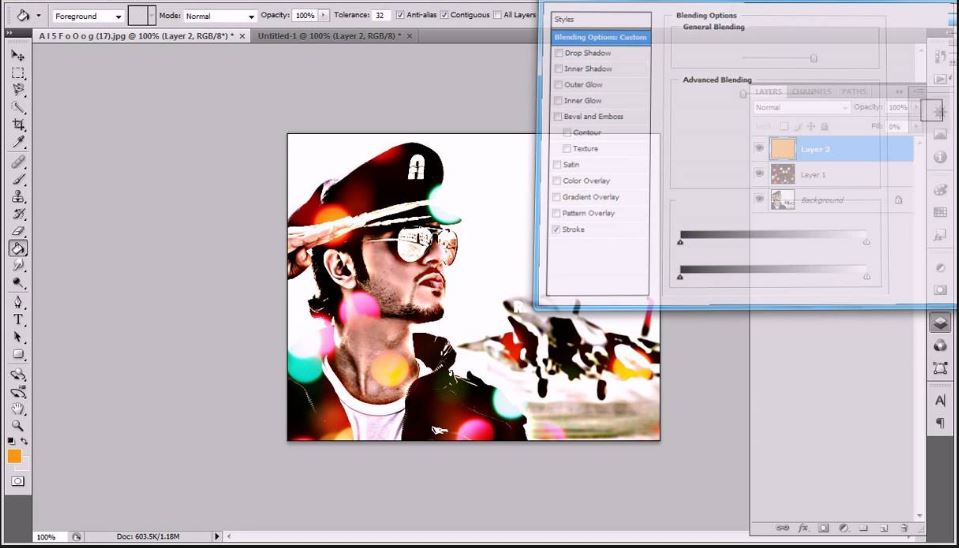959x548 pixels.
Task: Select the Crop tool
Action: [x=18, y=125]
